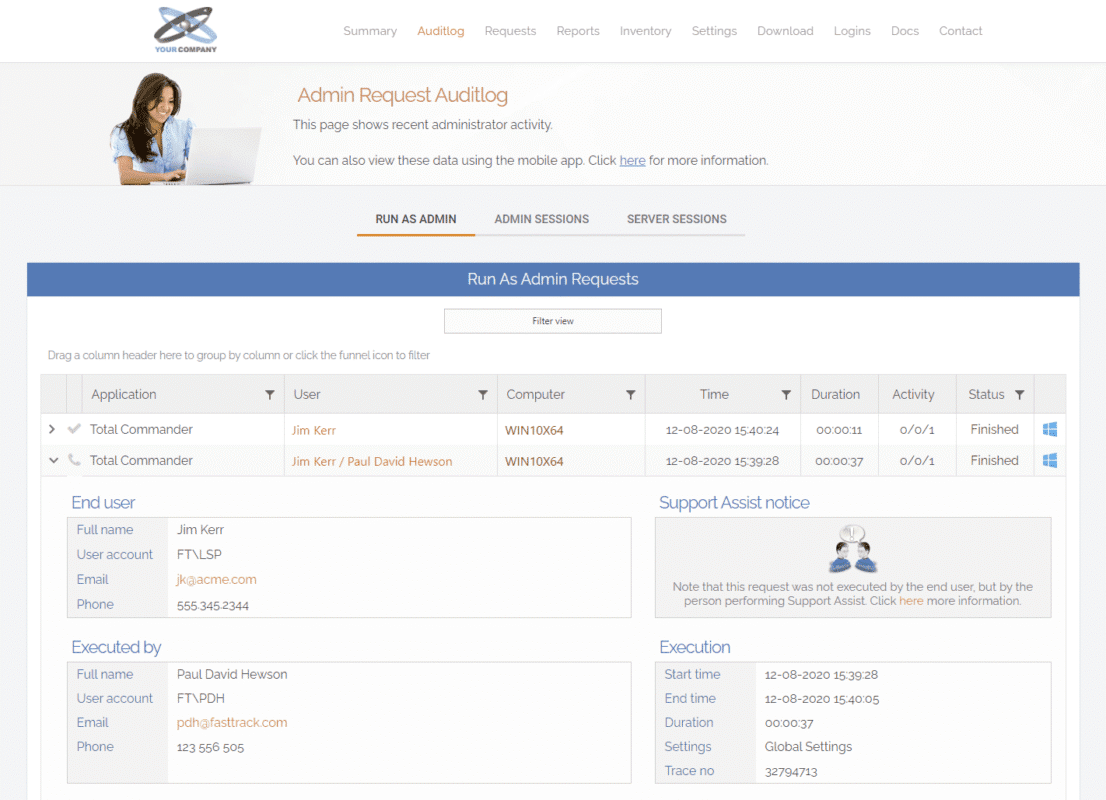Open the Reports menu item
Image resolution: width=1106 pixels, height=800 pixels.
click(578, 31)
